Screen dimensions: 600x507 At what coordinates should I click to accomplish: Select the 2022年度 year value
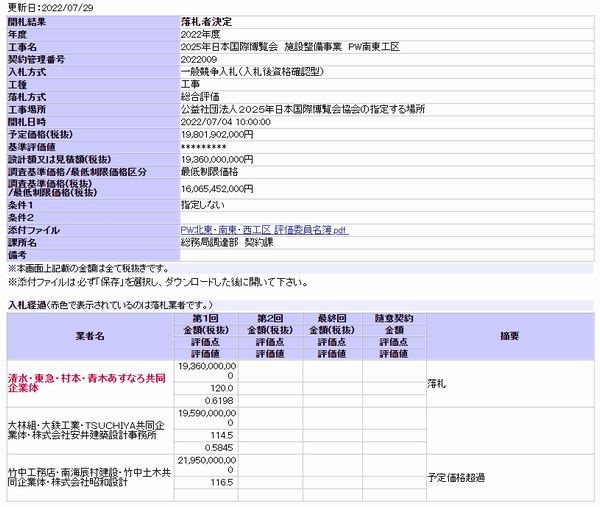pyautogui.click(x=201, y=34)
